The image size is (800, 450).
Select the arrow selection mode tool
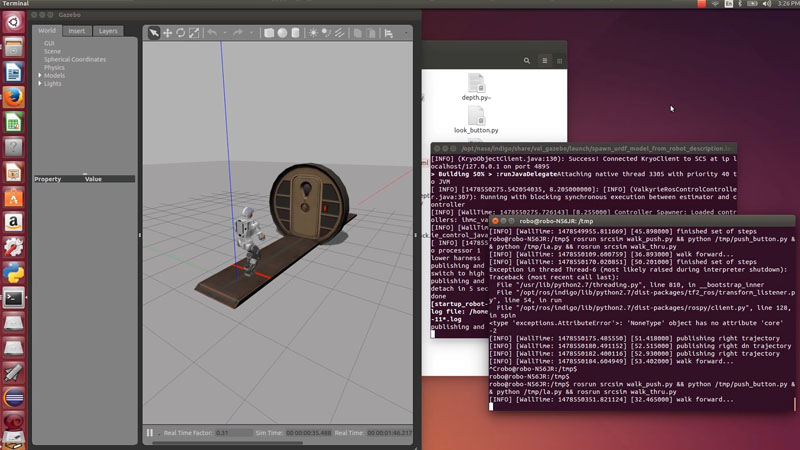(x=154, y=33)
